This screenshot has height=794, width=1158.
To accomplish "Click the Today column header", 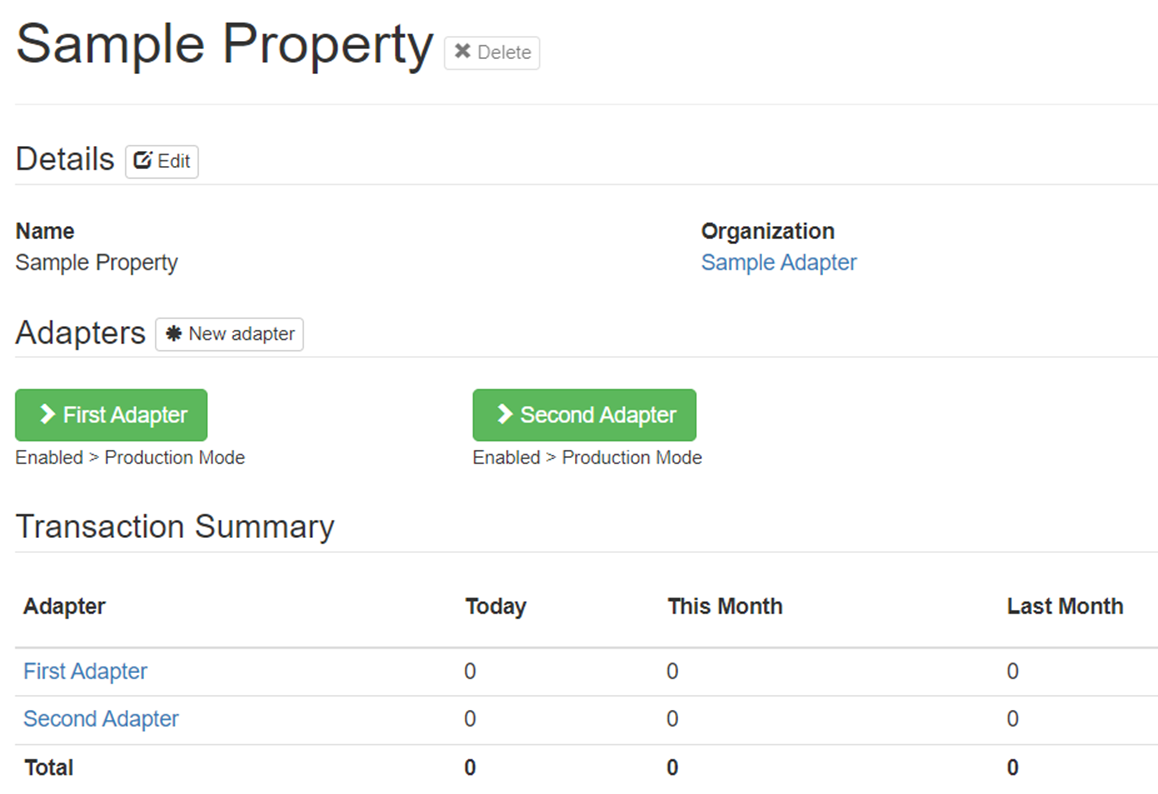I will pos(495,606).
